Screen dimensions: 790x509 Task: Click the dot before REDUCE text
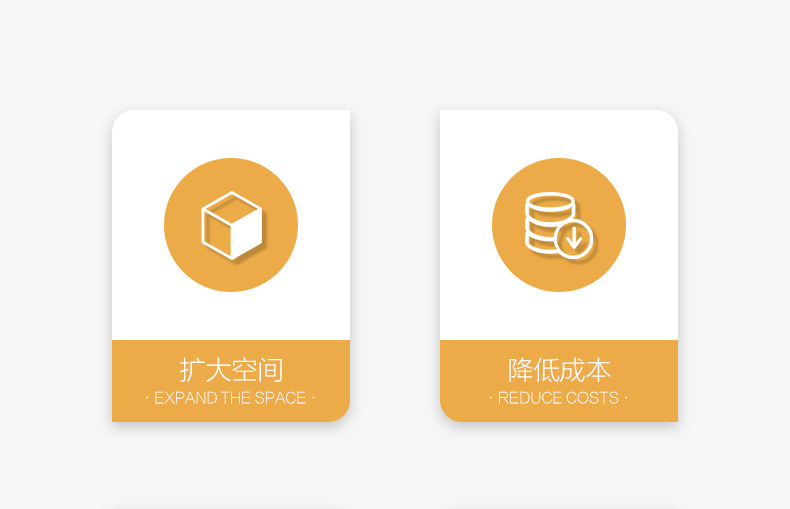point(491,398)
